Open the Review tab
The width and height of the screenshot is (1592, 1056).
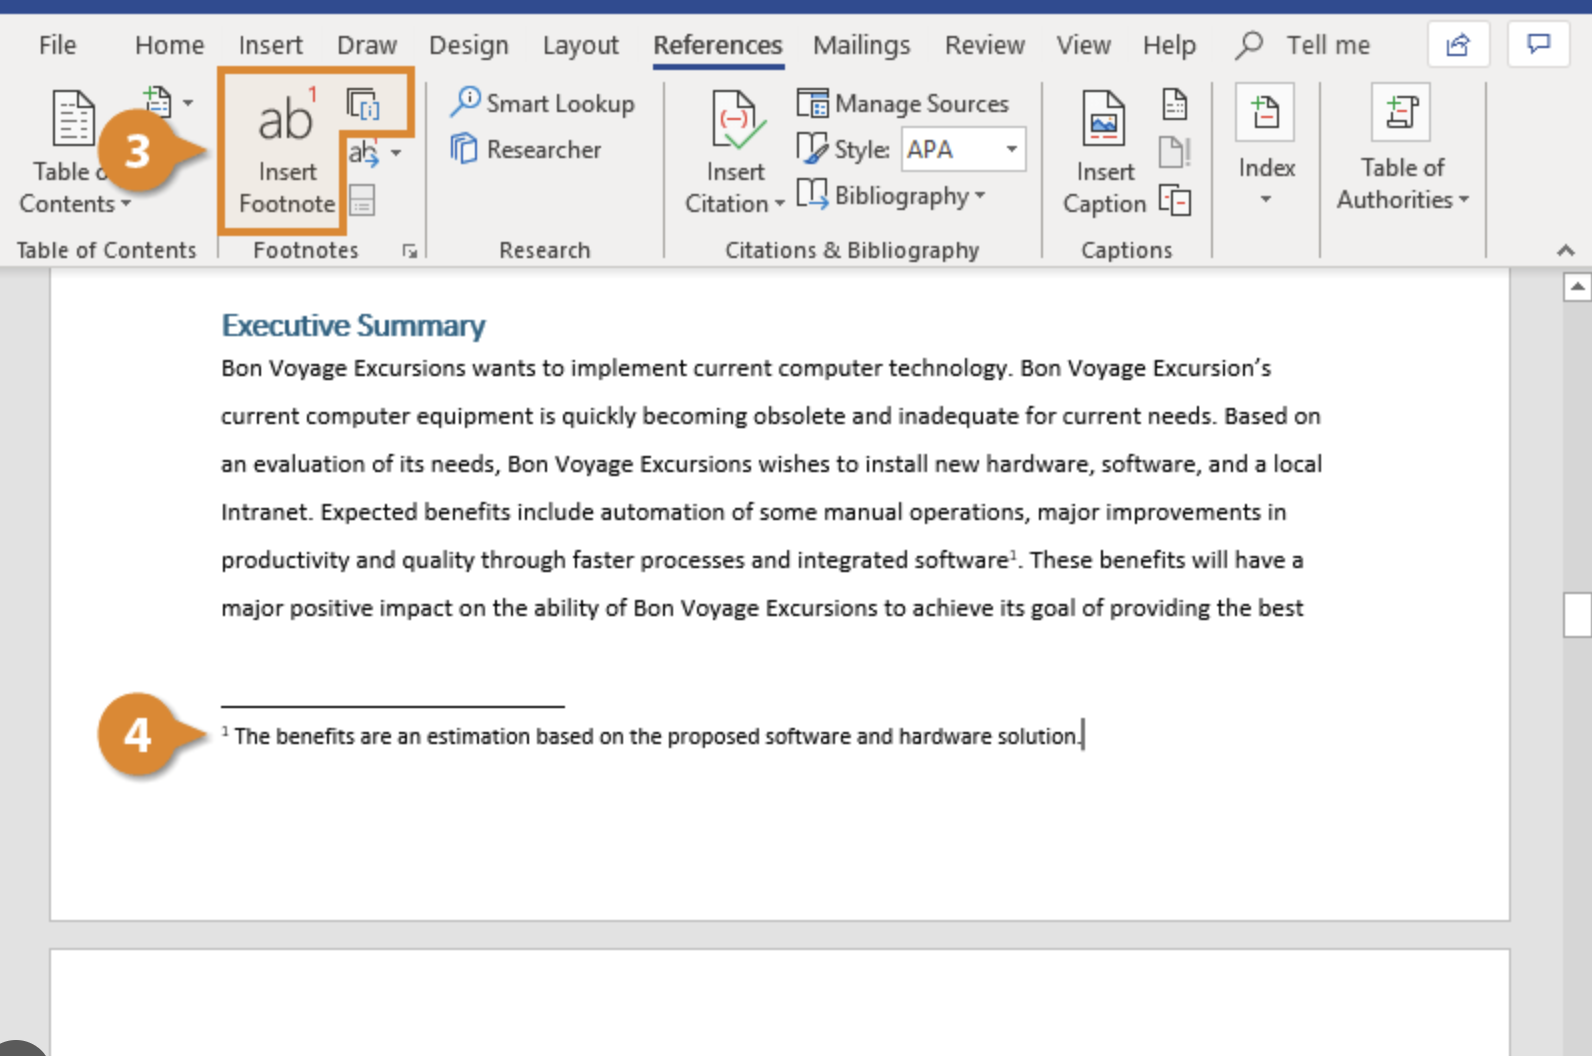(x=984, y=45)
